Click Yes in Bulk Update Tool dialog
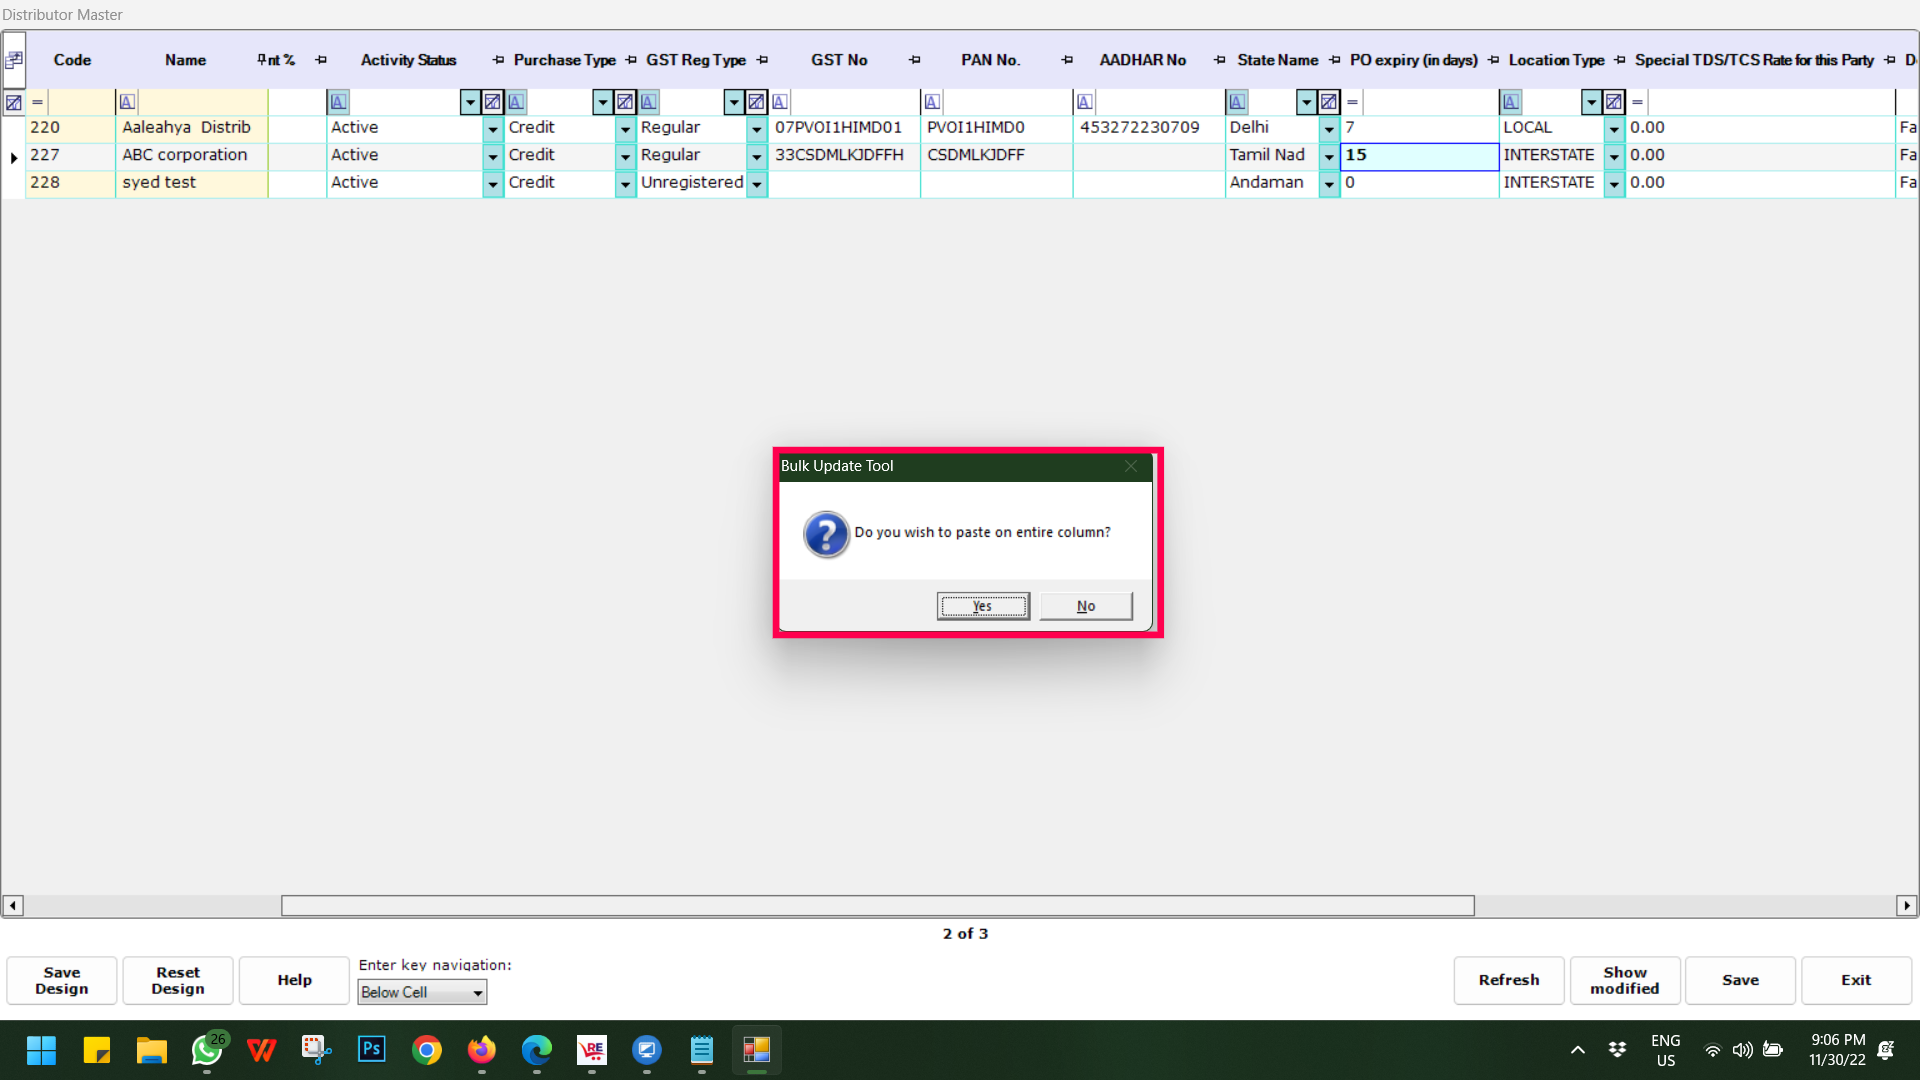1920x1080 pixels. 982,606
